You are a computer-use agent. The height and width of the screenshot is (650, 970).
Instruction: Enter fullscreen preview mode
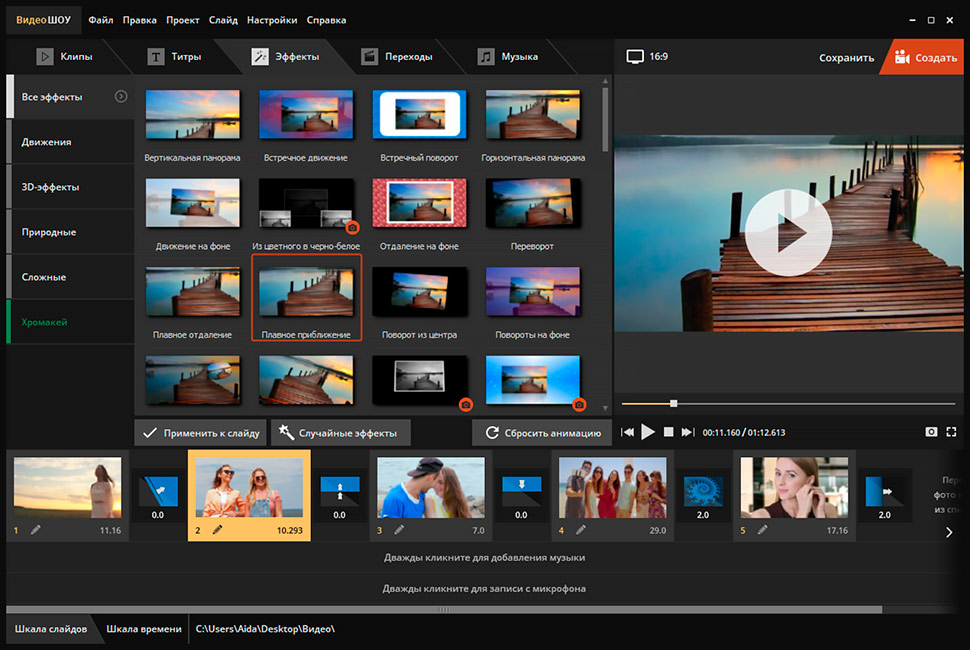(x=951, y=432)
